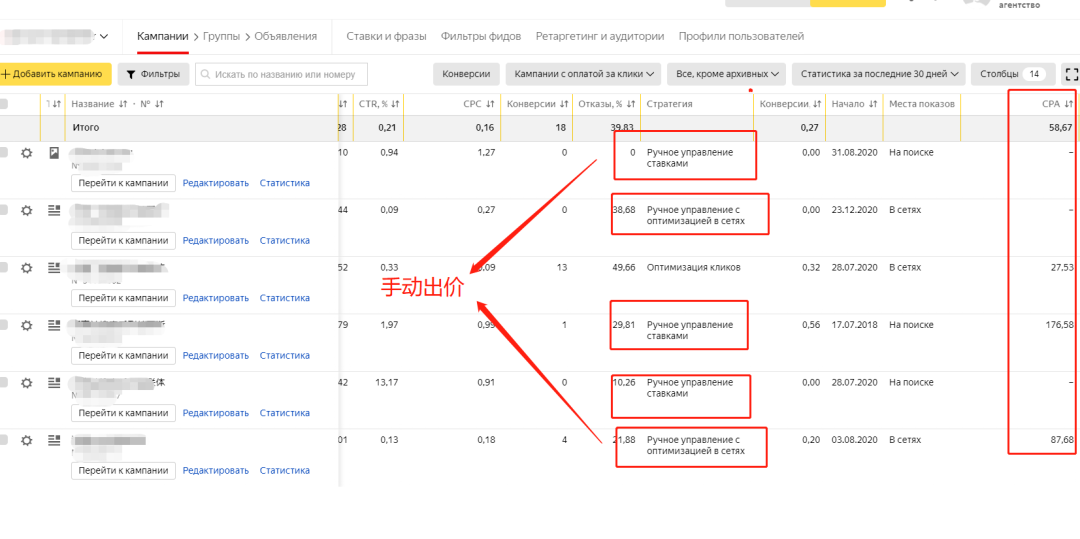Screen dimensions: 1080x539
Task: Click Добавить кампанию button
Action: click(55, 74)
